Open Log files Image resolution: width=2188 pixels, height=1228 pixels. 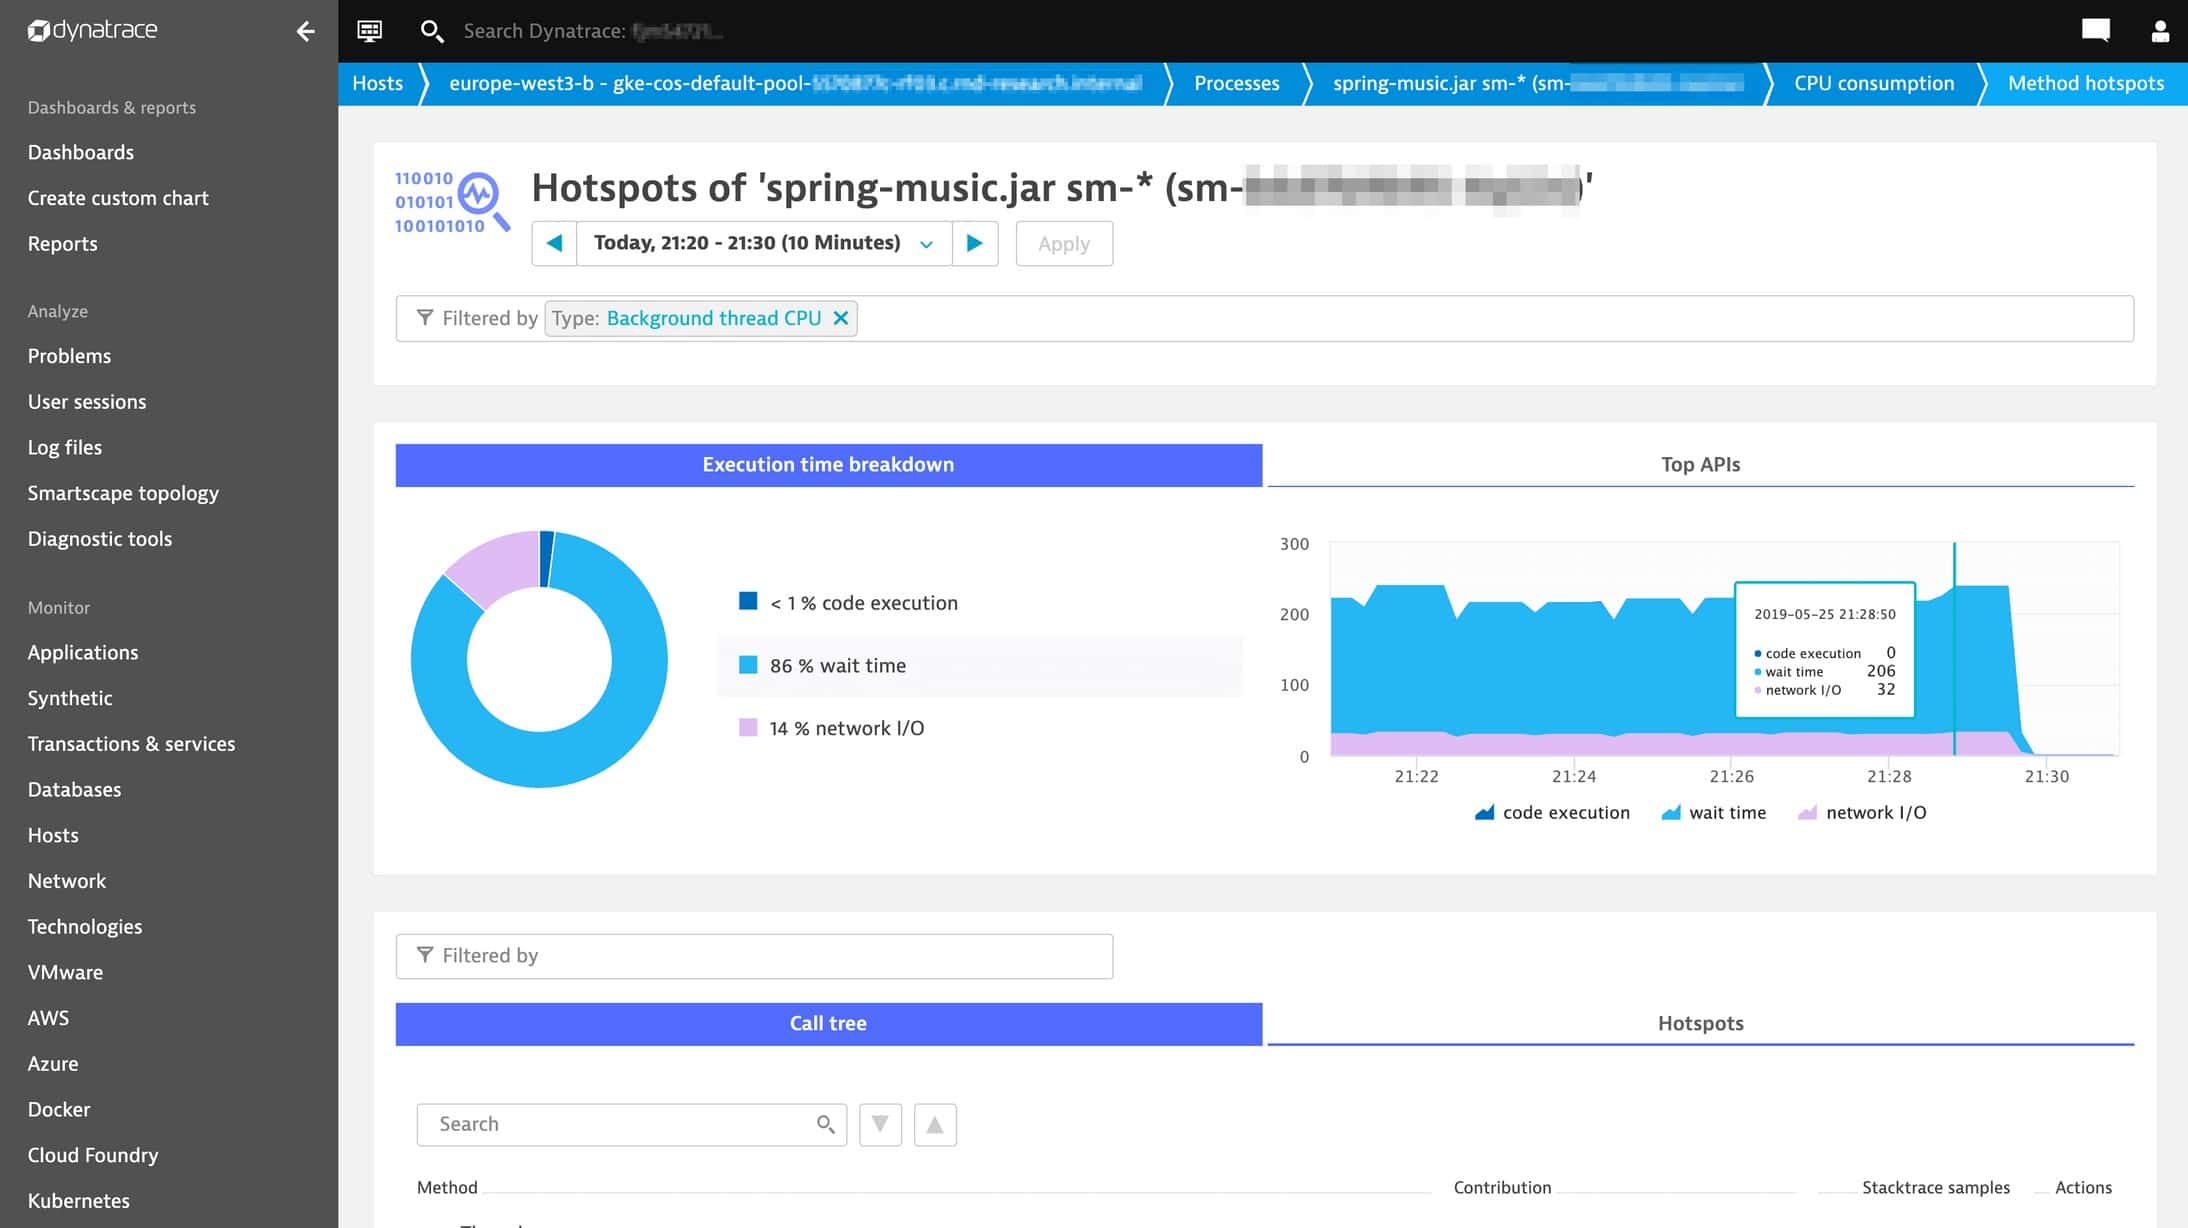[65, 448]
